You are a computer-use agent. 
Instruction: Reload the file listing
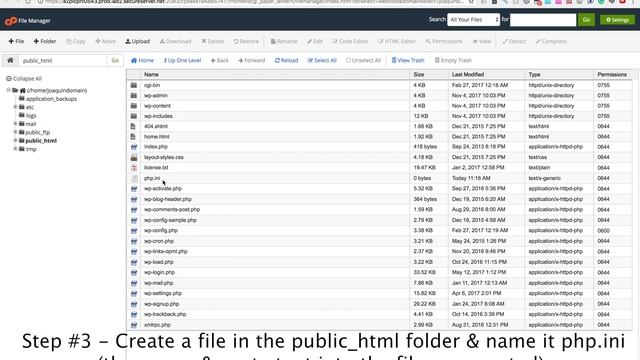click(287, 60)
